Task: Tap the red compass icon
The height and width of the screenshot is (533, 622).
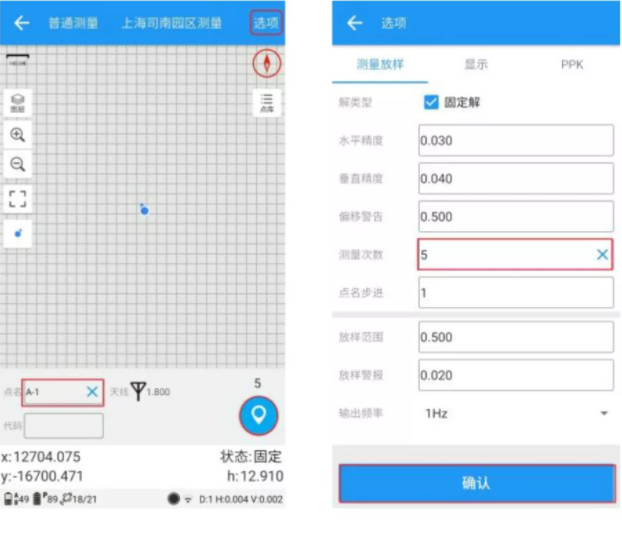Action: click(x=267, y=63)
